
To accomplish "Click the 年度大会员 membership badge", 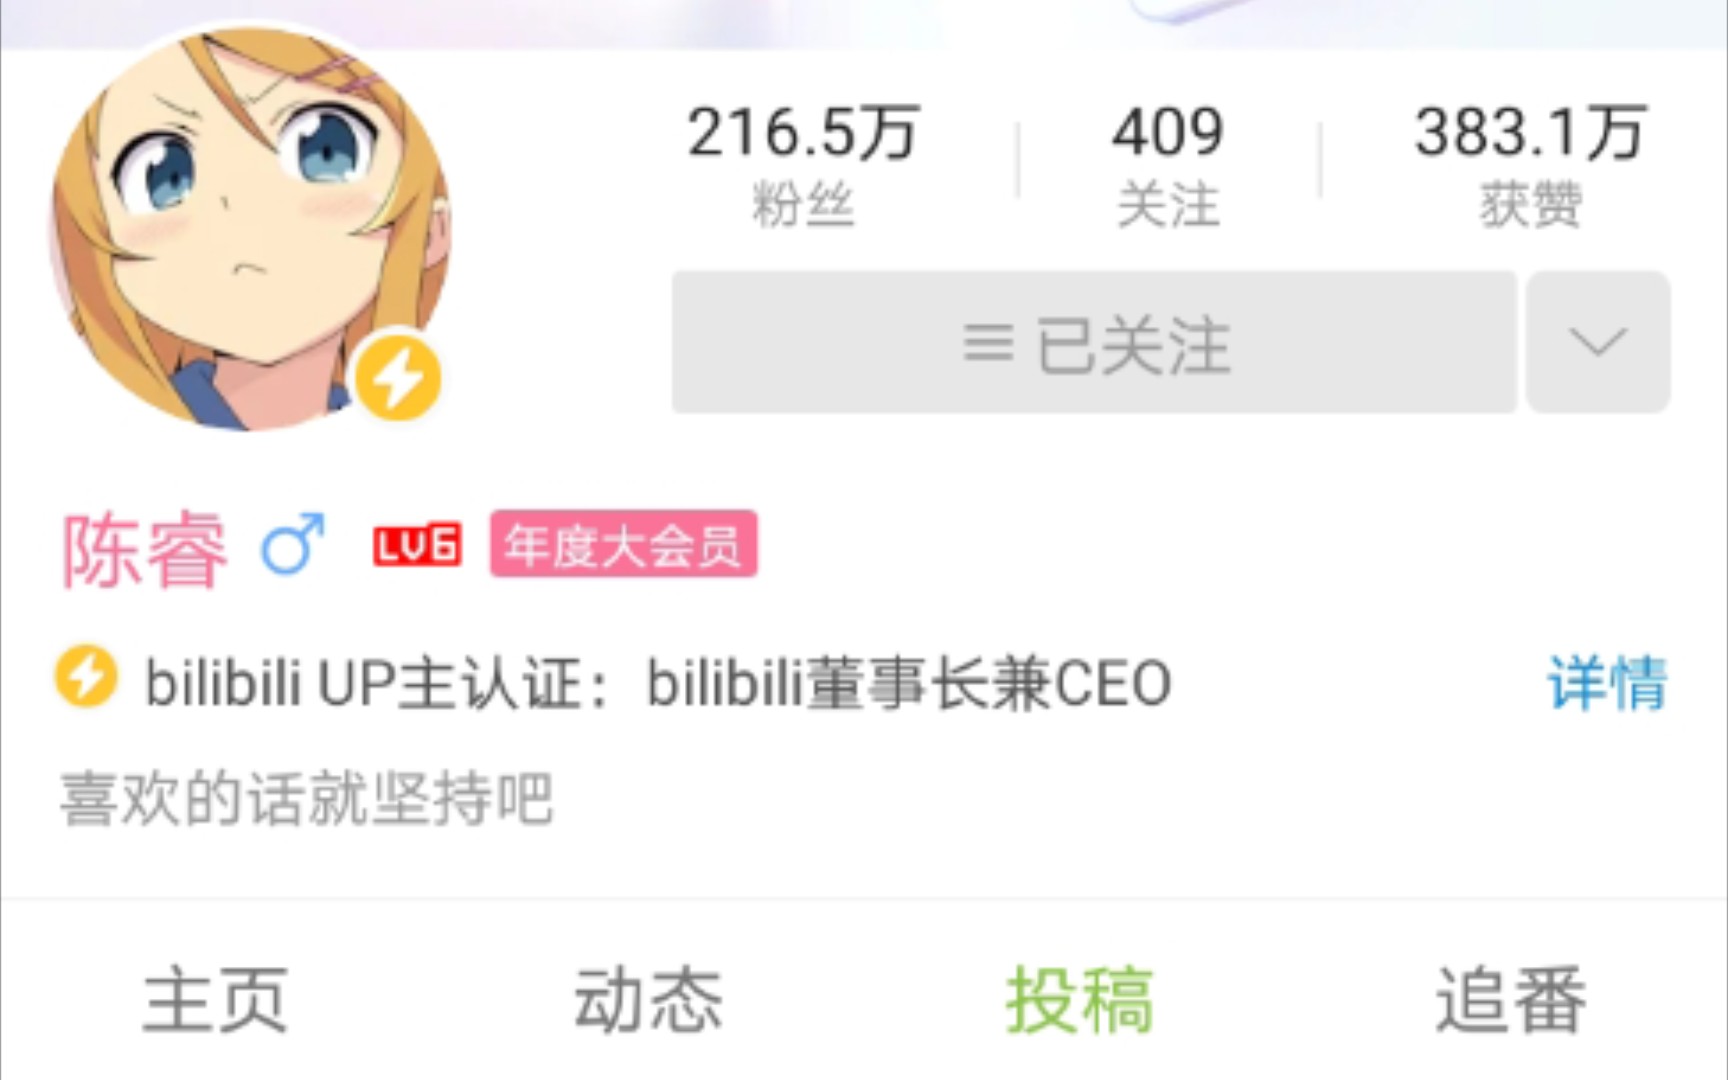I will [x=623, y=544].
